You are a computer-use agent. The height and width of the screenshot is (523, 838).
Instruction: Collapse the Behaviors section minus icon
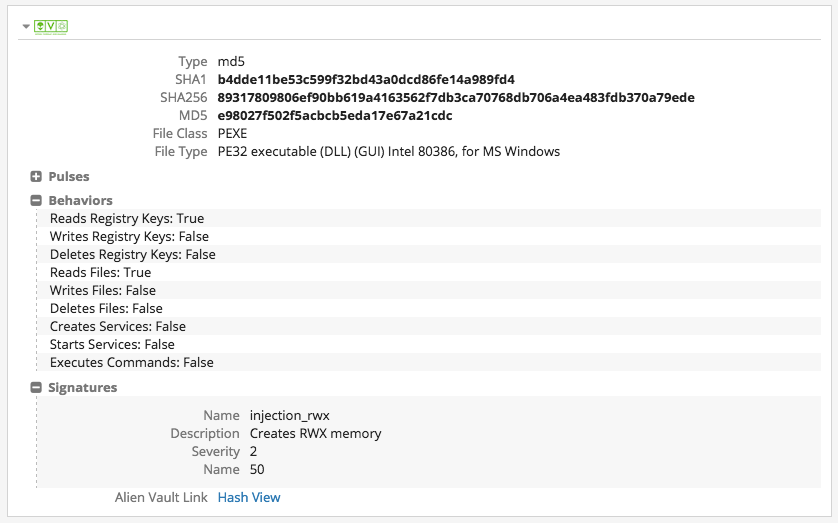36,201
